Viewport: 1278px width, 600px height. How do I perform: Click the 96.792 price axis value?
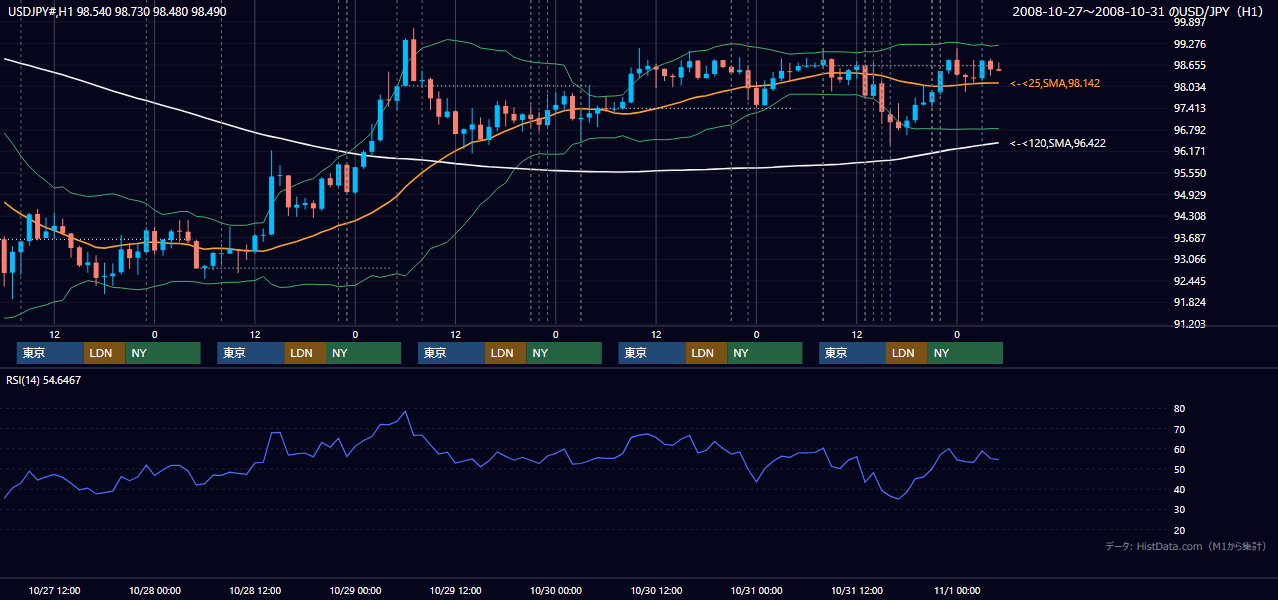pos(1188,130)
